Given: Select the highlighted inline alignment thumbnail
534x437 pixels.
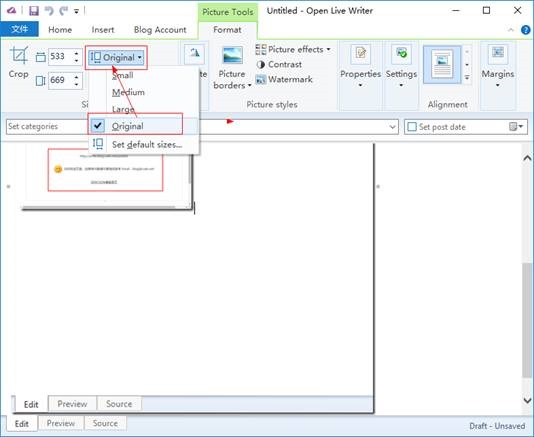Looking at the screenshot, I should (442, 65).
